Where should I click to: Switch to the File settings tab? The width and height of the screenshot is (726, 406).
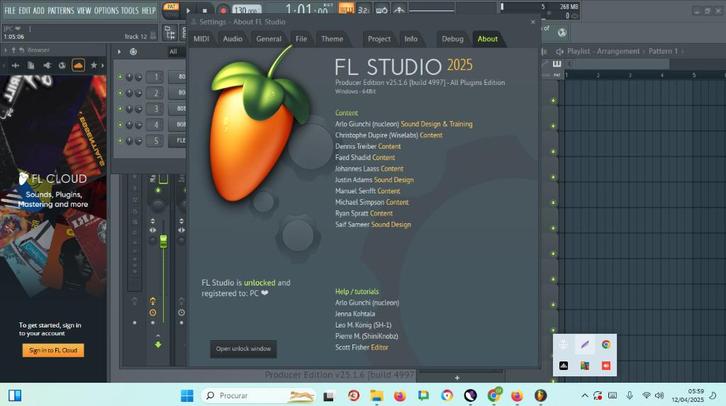301,39
